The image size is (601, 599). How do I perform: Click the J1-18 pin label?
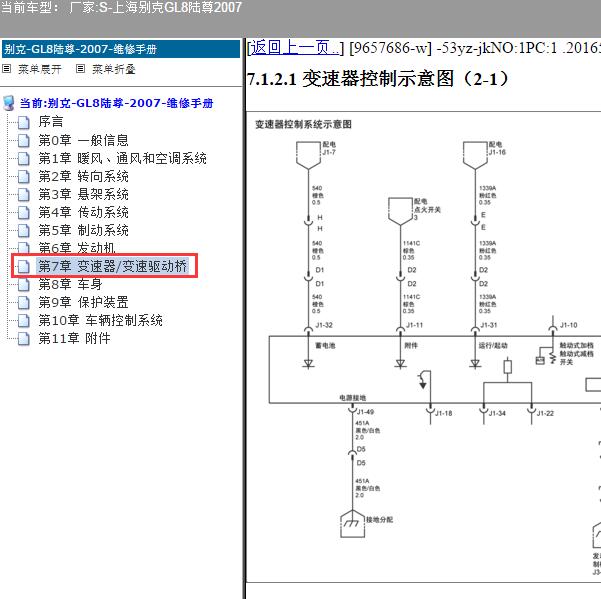click(x=443, y=413)
